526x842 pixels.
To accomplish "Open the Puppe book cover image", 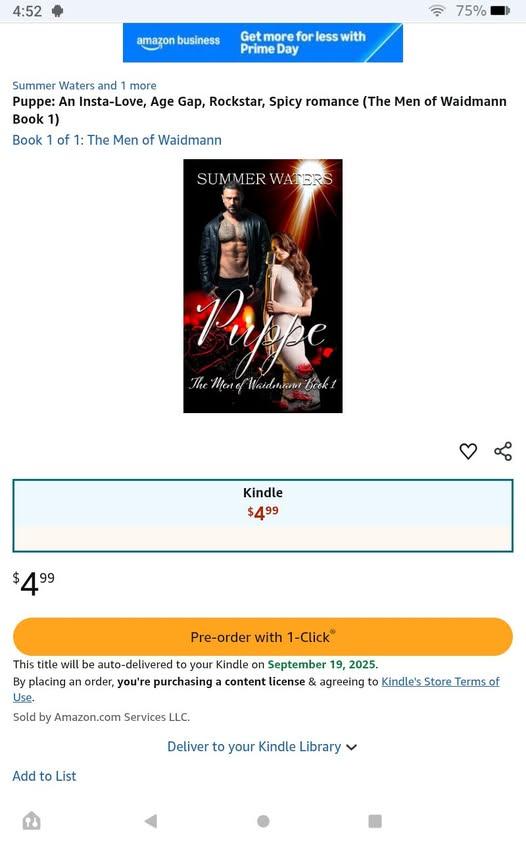I will [x=263, y=286].
